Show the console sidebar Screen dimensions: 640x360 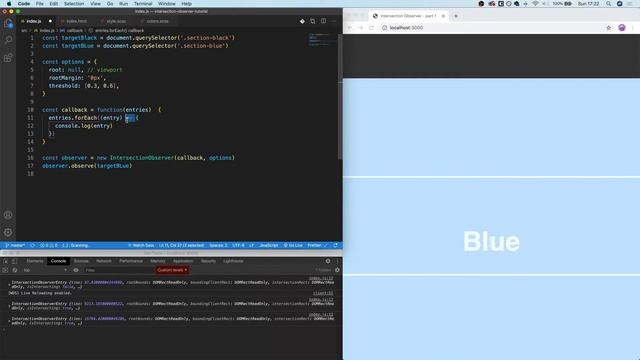pos(5,270)
